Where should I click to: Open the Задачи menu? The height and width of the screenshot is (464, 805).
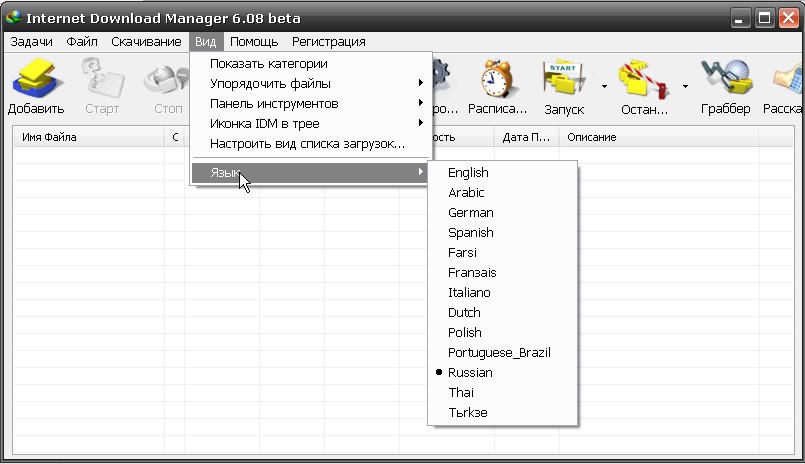[31, 42]
